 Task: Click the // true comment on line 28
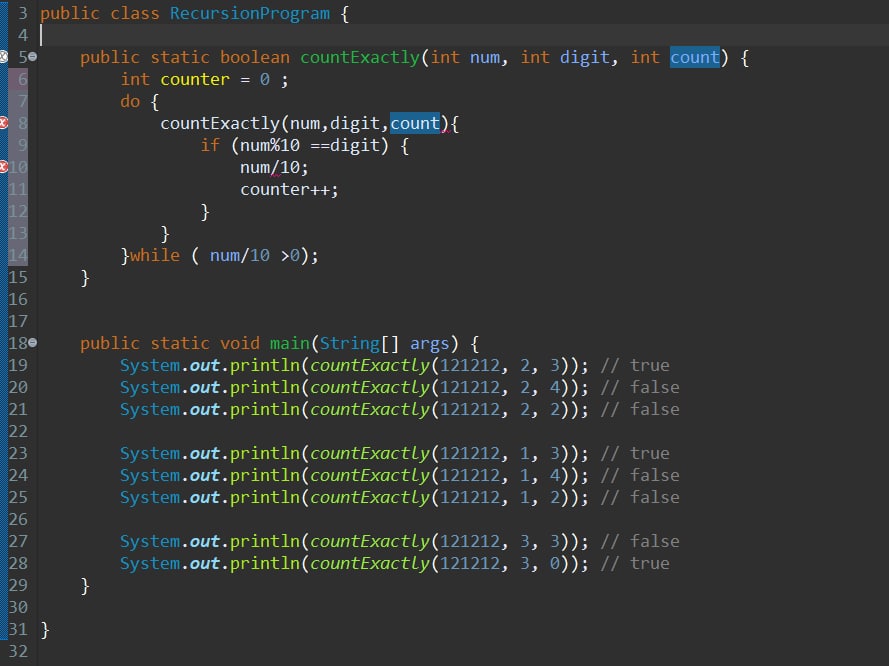(635, 563)
